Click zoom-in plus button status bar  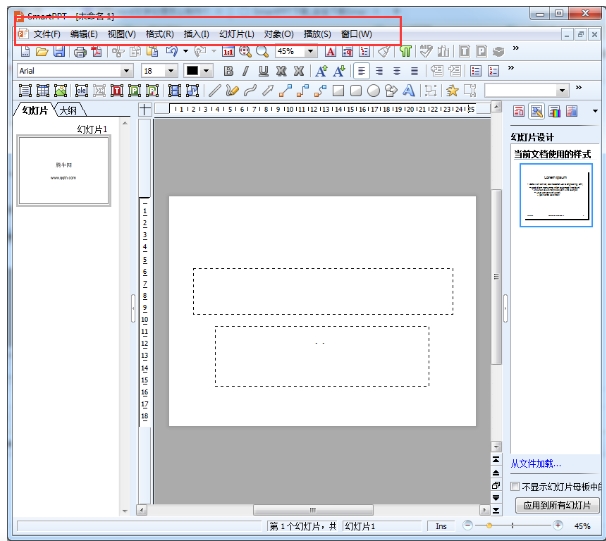click(x=558, y=525)
